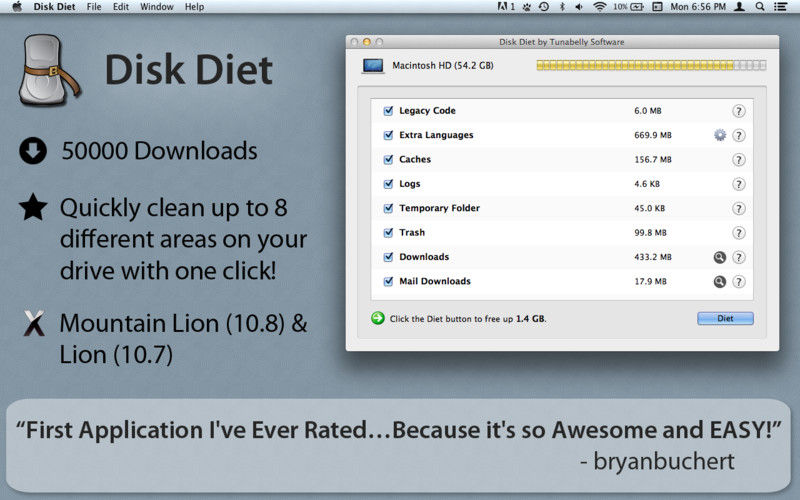Screen dimensions: 800x500
Task: Click the free up 1.4 GB message
Action: click(468, 319)
